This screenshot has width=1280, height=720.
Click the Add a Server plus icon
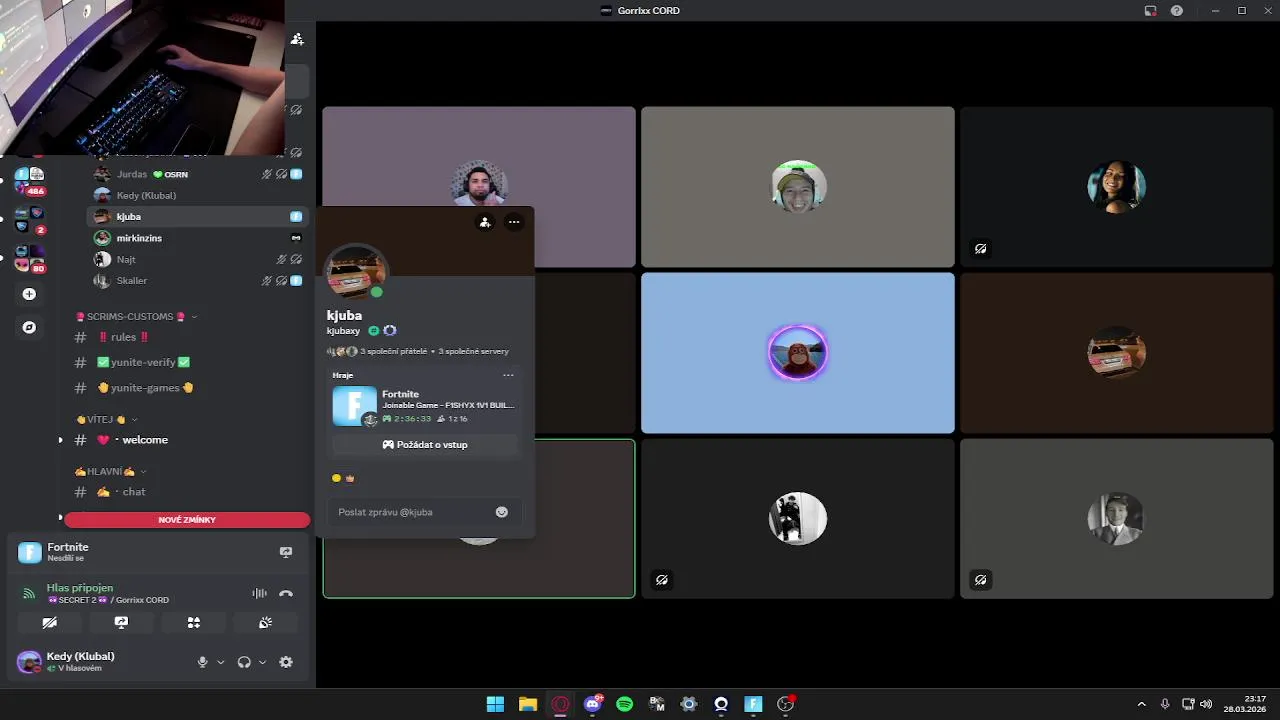pyautogui.click(x=29, y=294)
